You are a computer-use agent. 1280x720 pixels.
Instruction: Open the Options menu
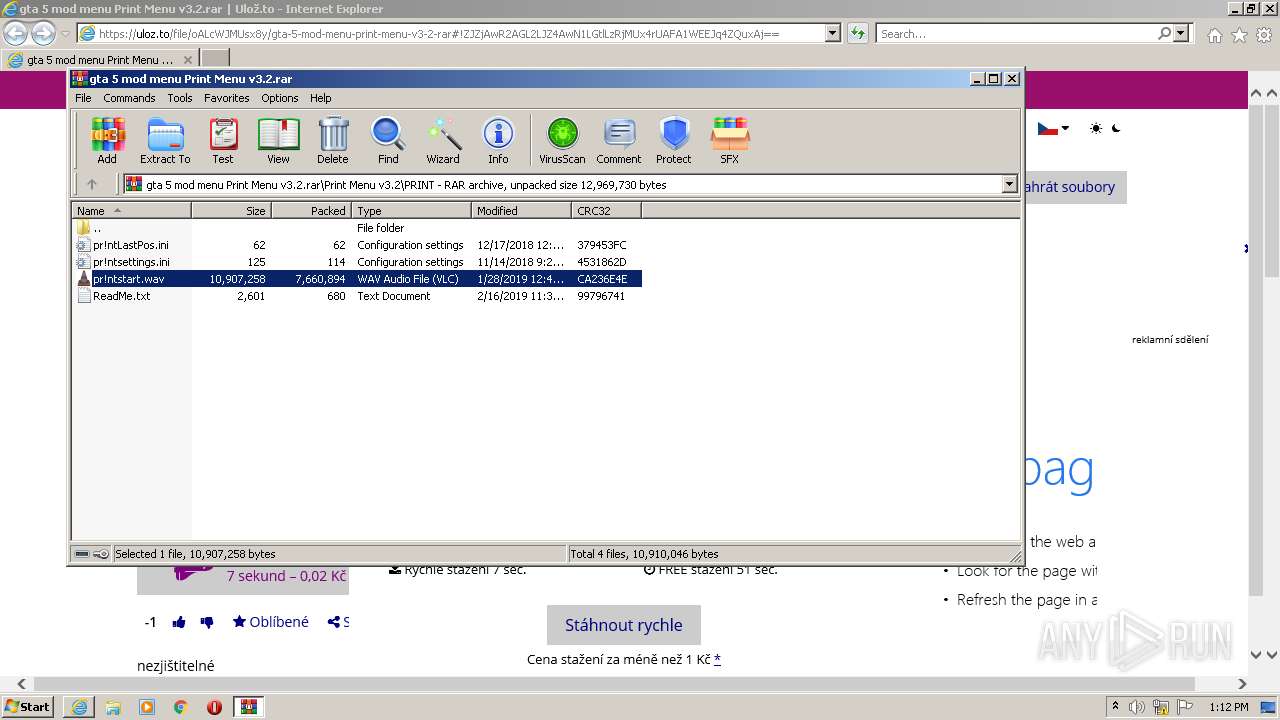pos(280,98)
